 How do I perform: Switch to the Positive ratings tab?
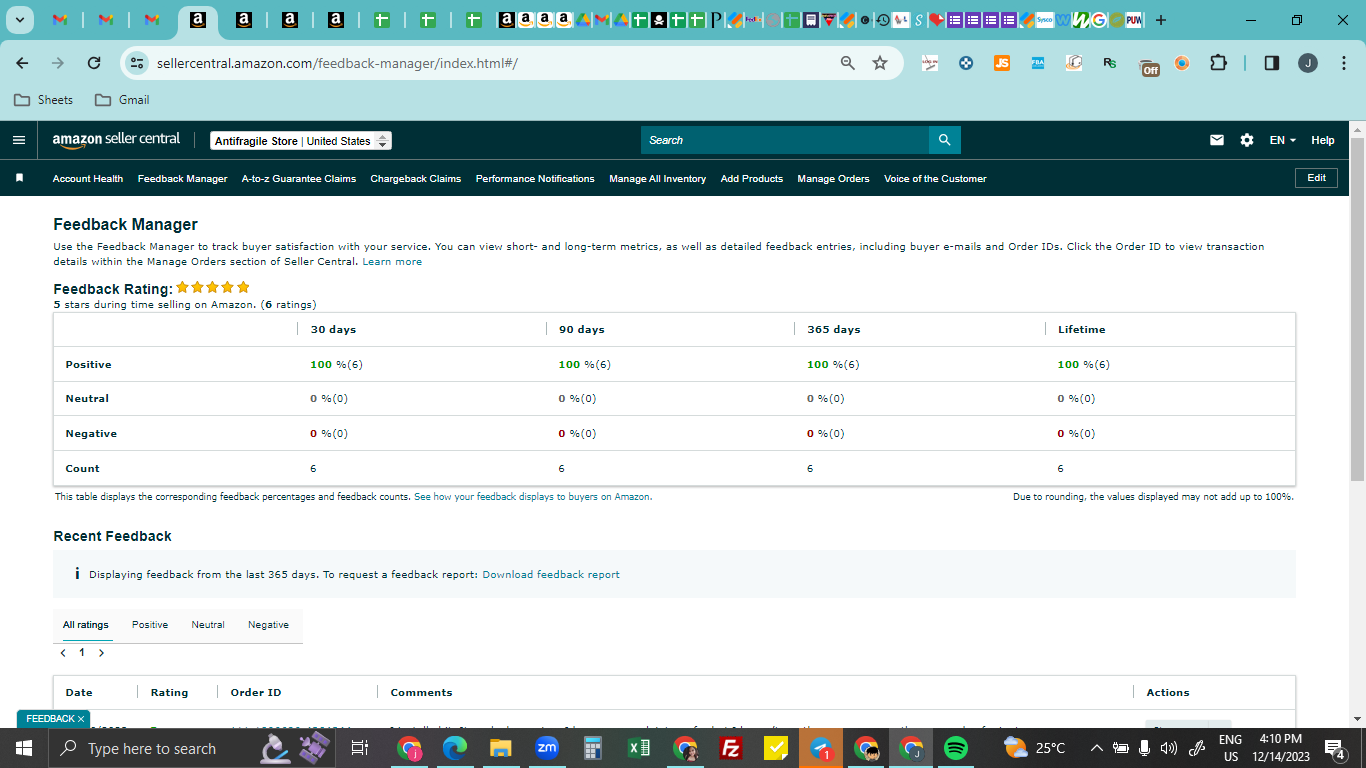150,625
